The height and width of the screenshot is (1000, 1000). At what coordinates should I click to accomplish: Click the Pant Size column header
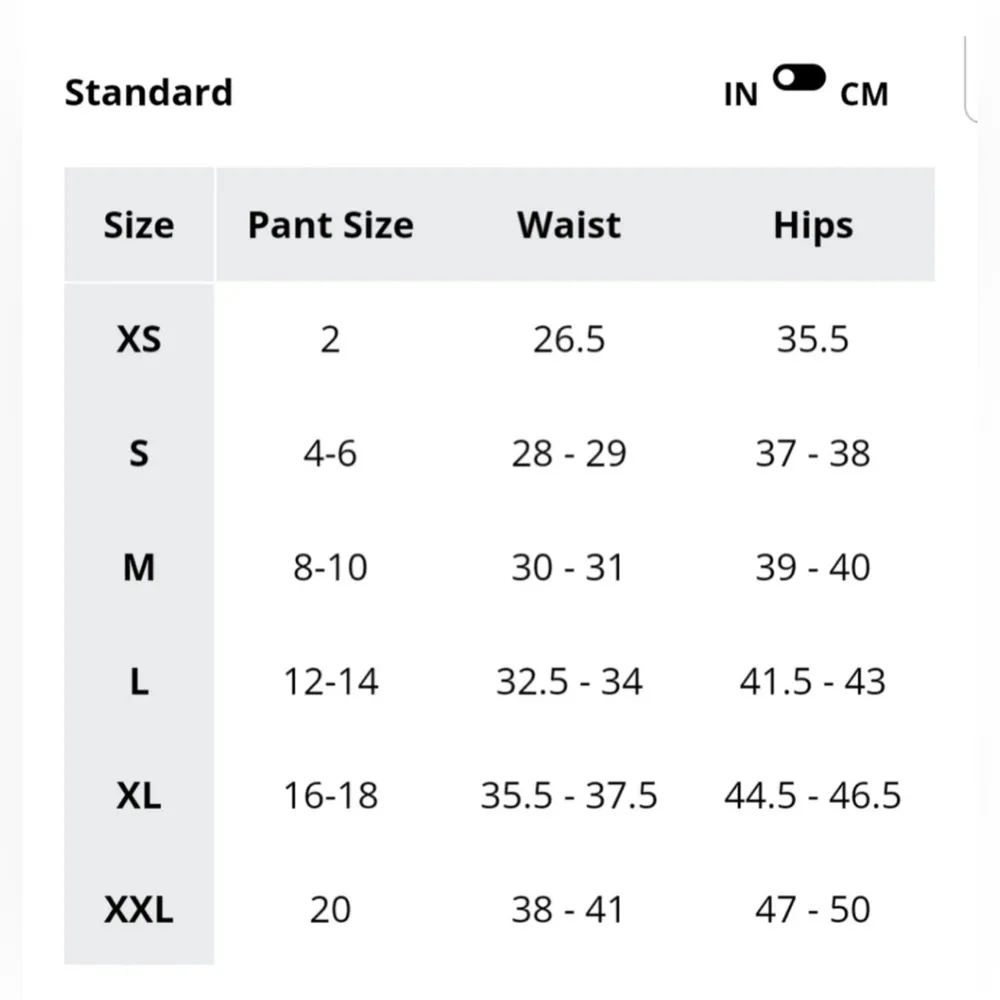[330, 225]
